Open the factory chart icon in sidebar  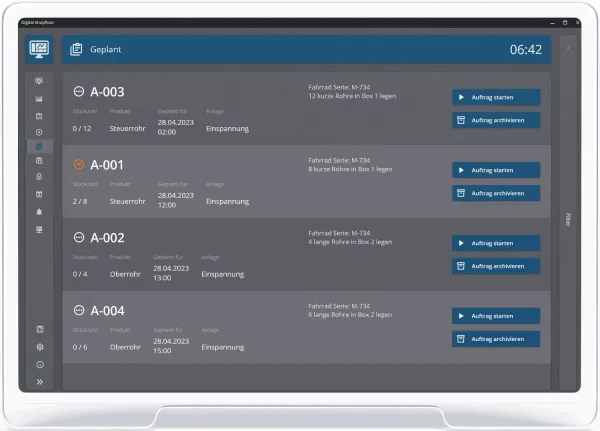click(x=39, y=99)
